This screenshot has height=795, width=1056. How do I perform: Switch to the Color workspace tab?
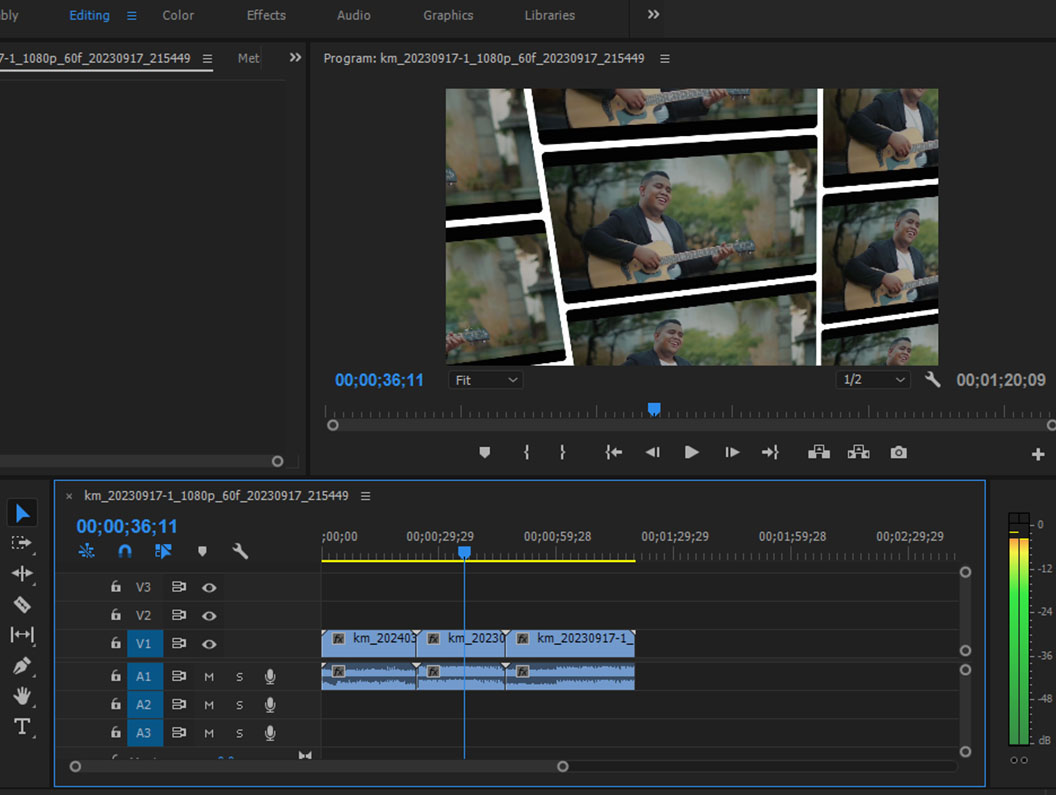[x=178, y=15]
